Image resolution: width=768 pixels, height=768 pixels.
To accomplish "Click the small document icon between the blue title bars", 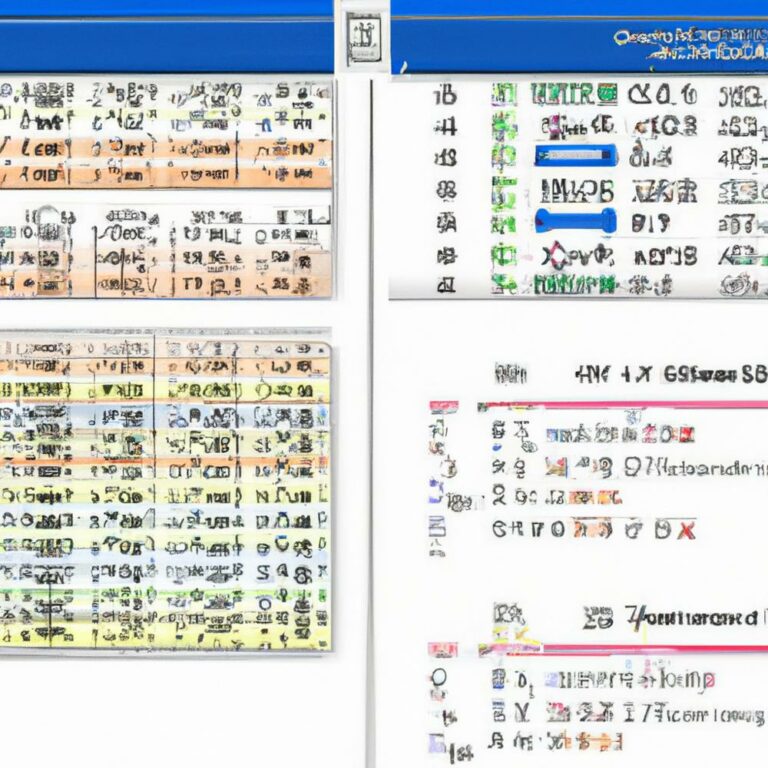I will pos(364,38).
